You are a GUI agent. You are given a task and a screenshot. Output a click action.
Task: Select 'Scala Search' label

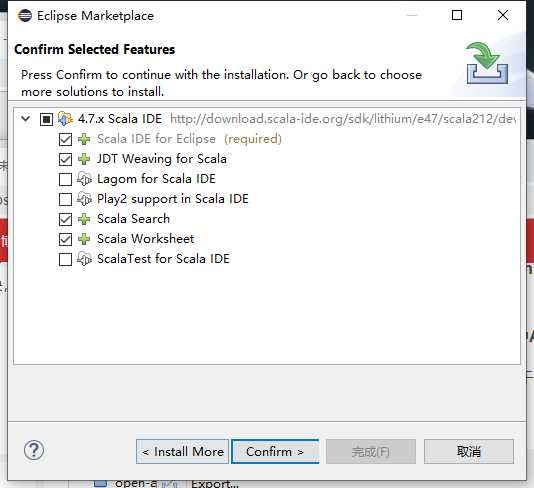pos(133,219)
